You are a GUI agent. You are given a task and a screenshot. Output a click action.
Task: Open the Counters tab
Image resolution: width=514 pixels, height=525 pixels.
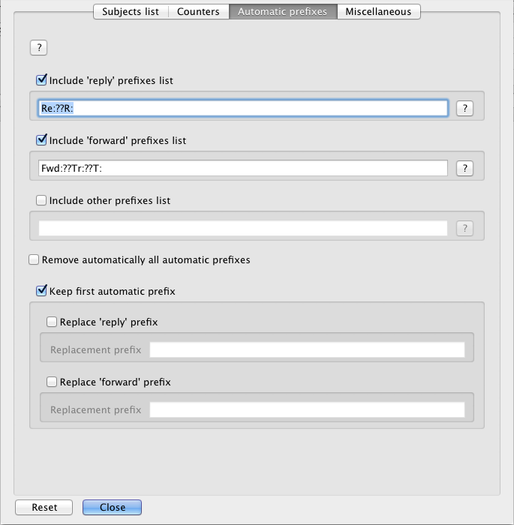pyautogui.click(x=198, y=11)
